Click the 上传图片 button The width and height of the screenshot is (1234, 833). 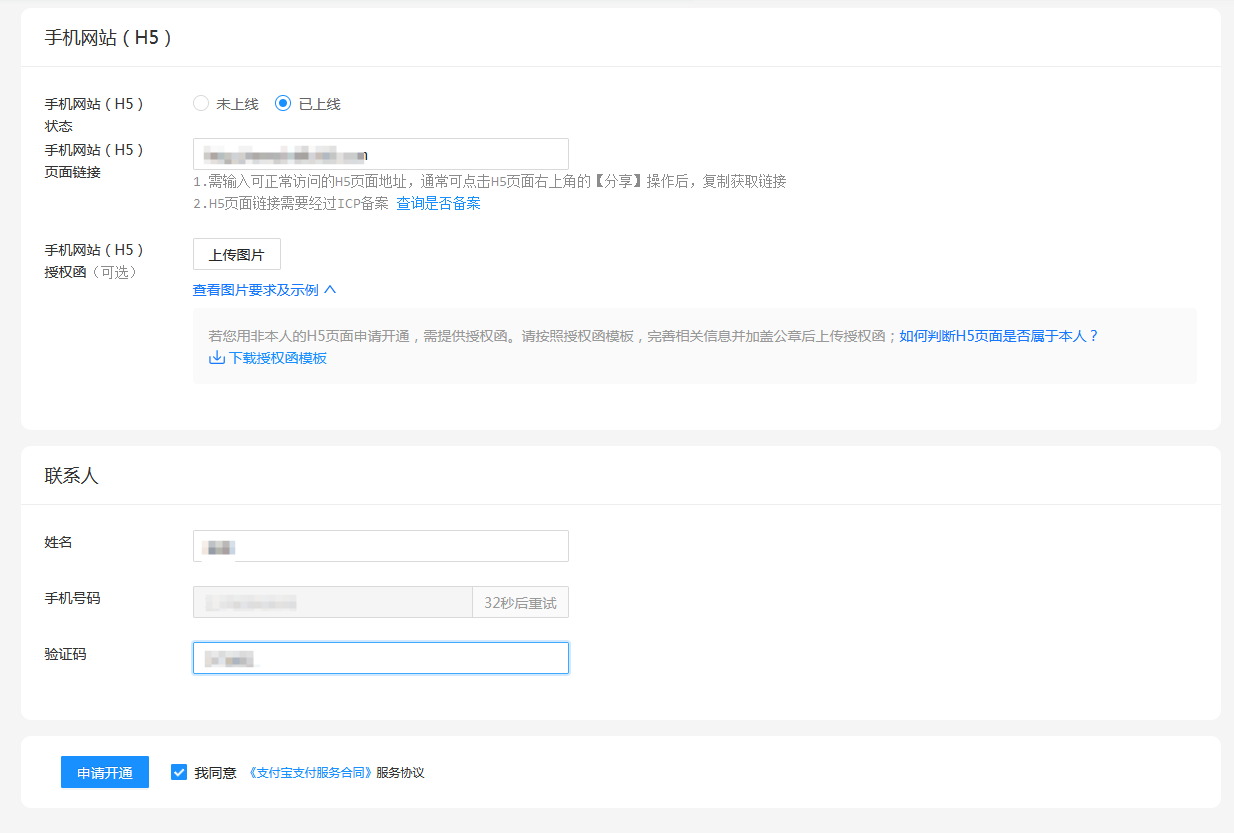coord(236,254)
